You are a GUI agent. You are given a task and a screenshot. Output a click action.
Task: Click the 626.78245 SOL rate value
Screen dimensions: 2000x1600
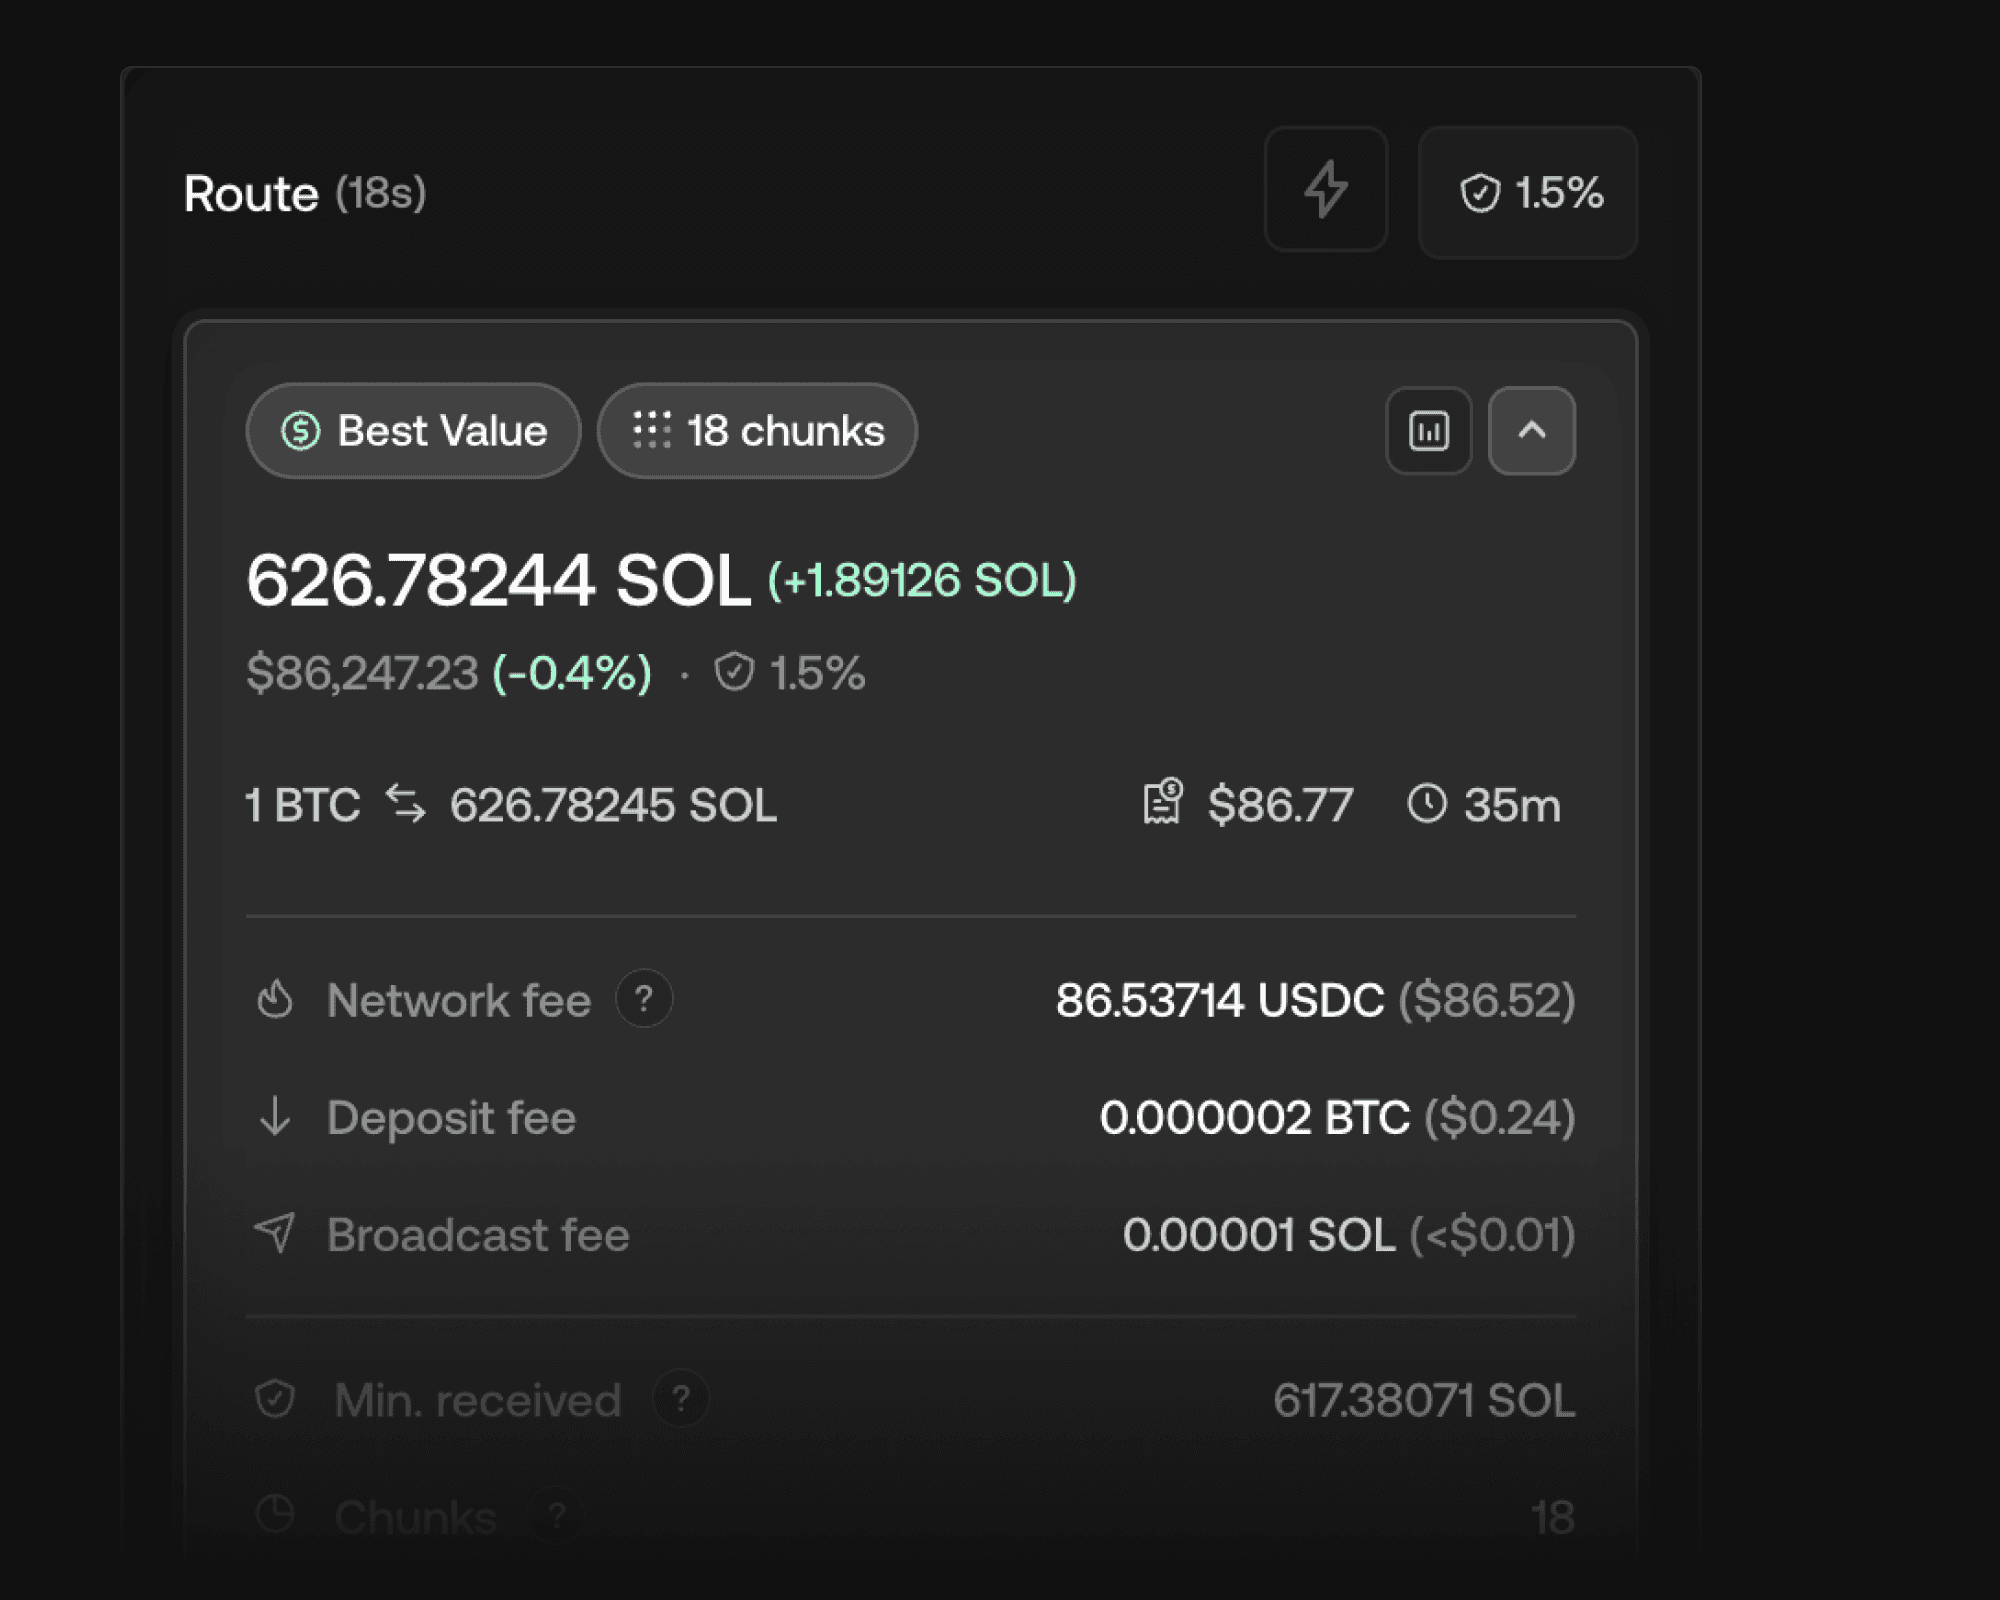pos(613,805)
